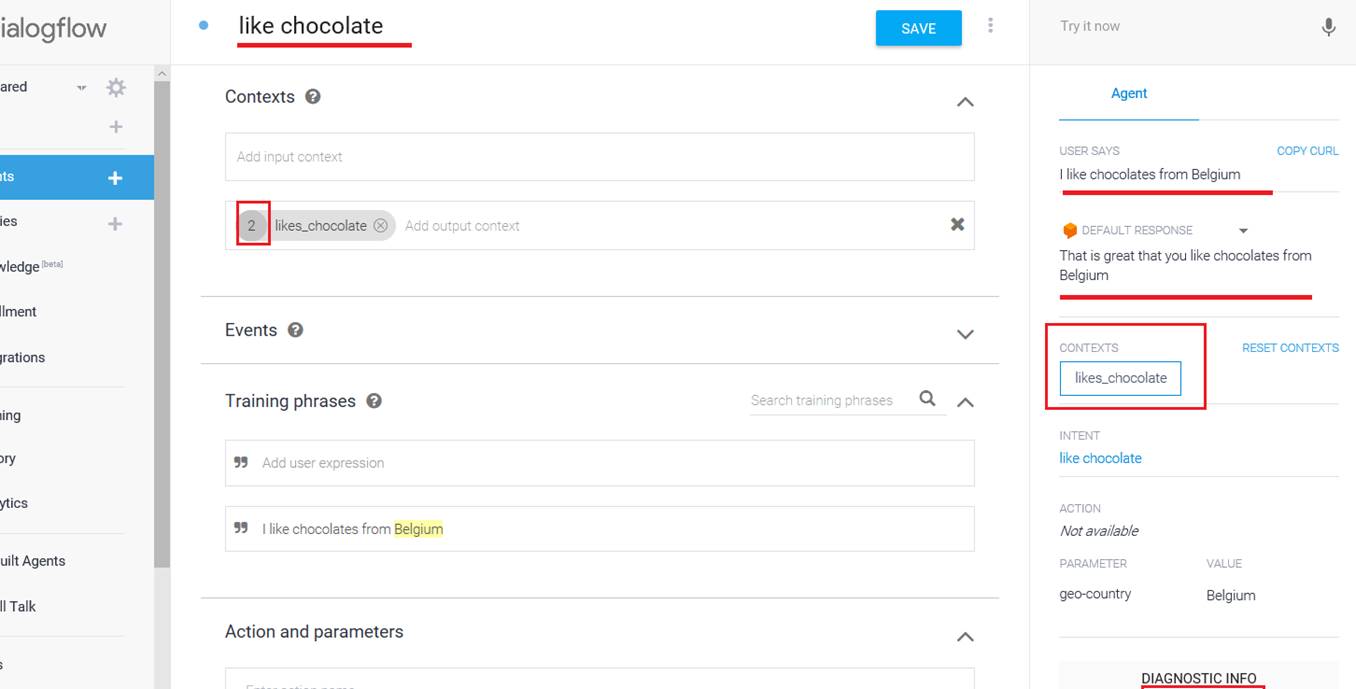This screenshot has height=689, width=1356.
Task: Click the Contexts help question mark icon
Action: pyautogui.click(x=313, y=97)
